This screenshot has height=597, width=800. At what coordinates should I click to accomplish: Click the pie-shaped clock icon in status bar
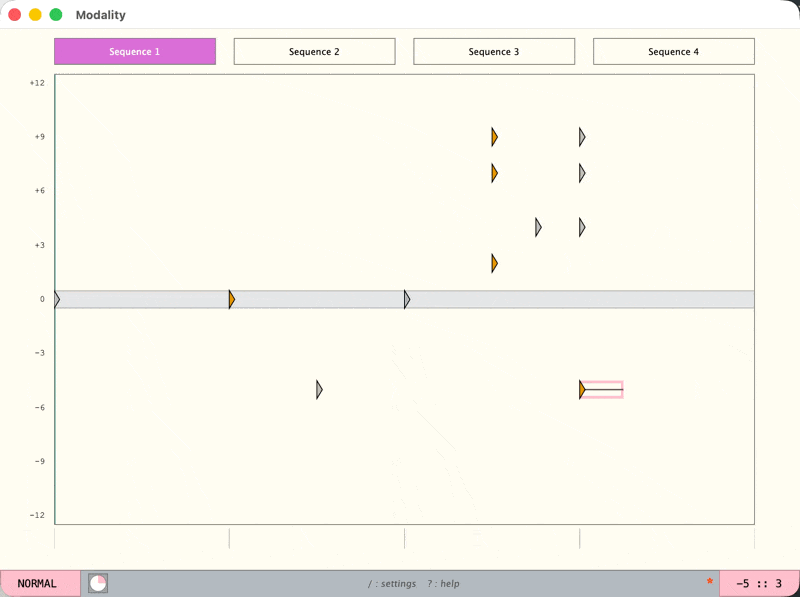98,583
